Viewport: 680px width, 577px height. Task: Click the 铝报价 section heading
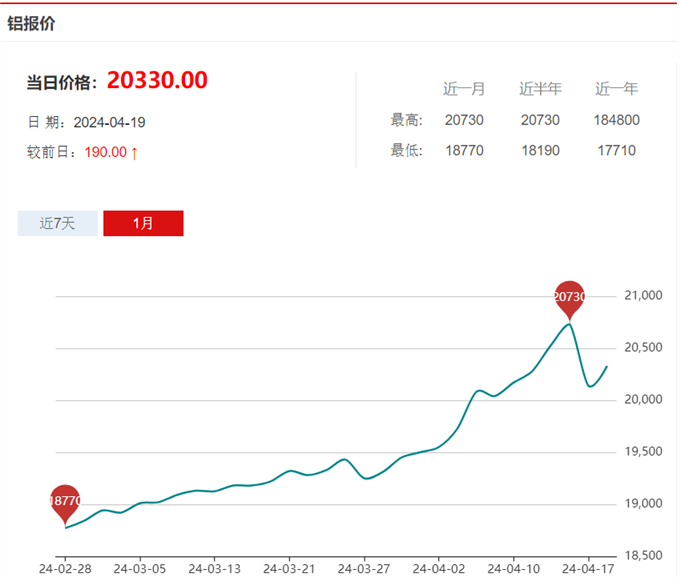pyautogui.click(x=31, y=23)
